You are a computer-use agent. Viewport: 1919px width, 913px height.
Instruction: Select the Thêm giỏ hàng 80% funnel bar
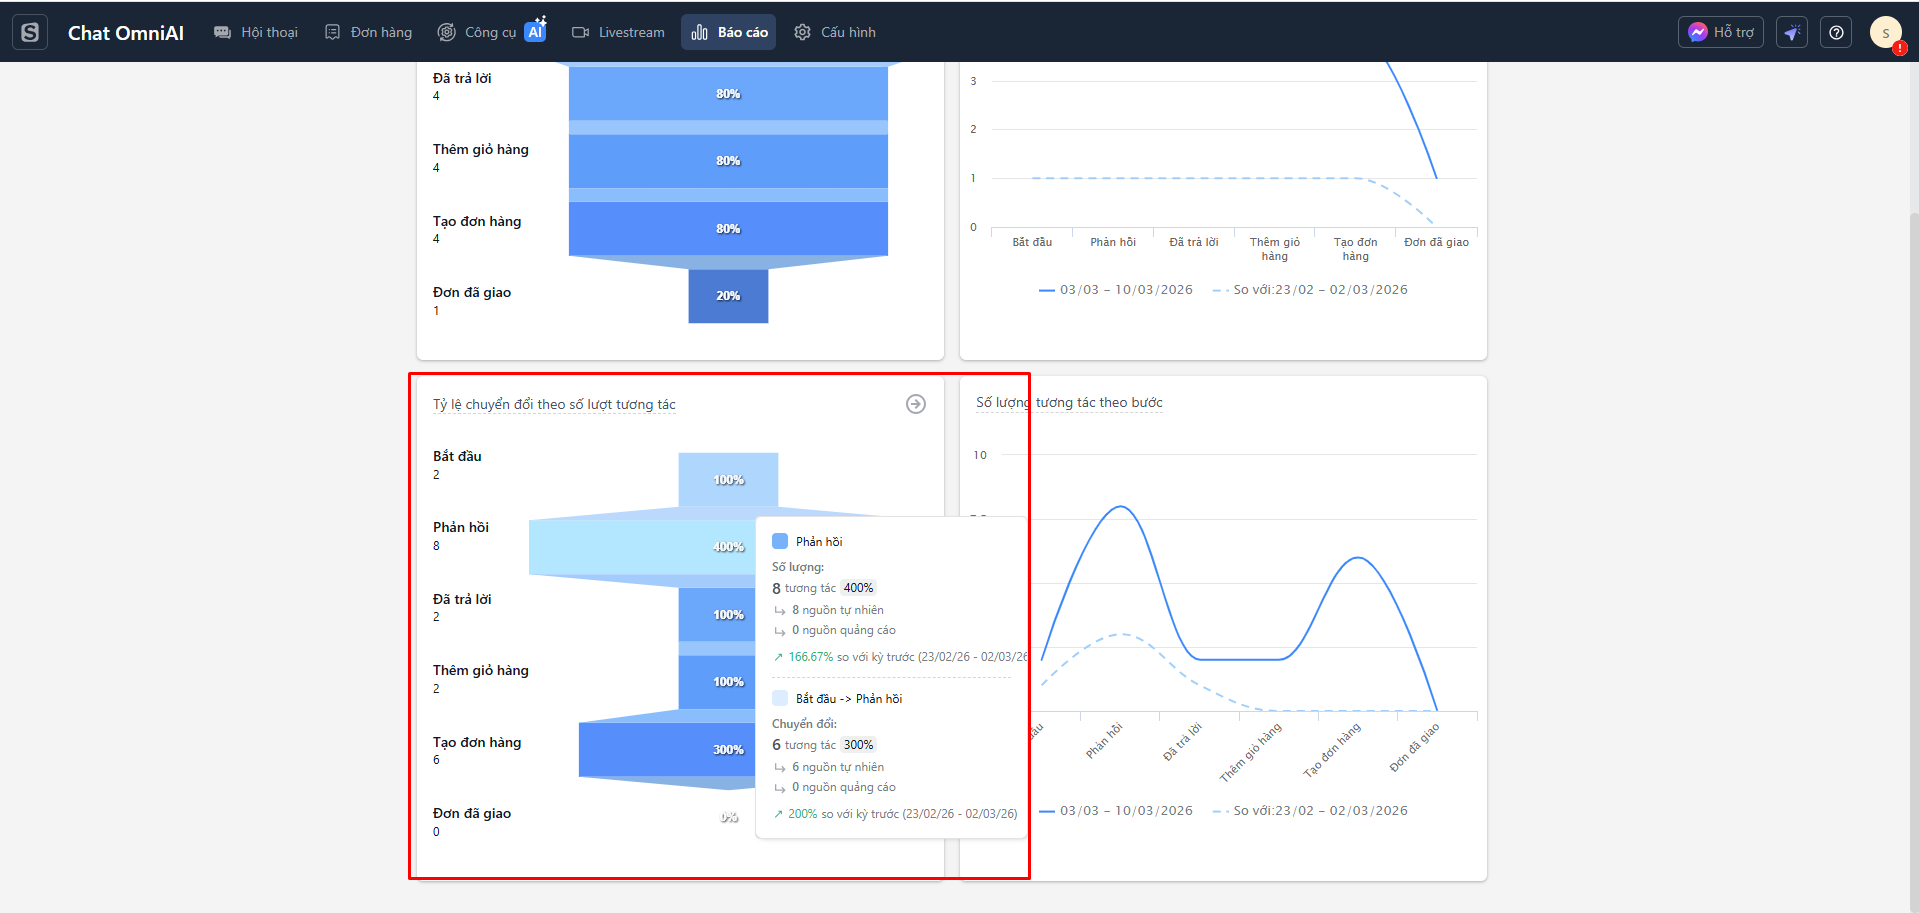click(728, 161)
